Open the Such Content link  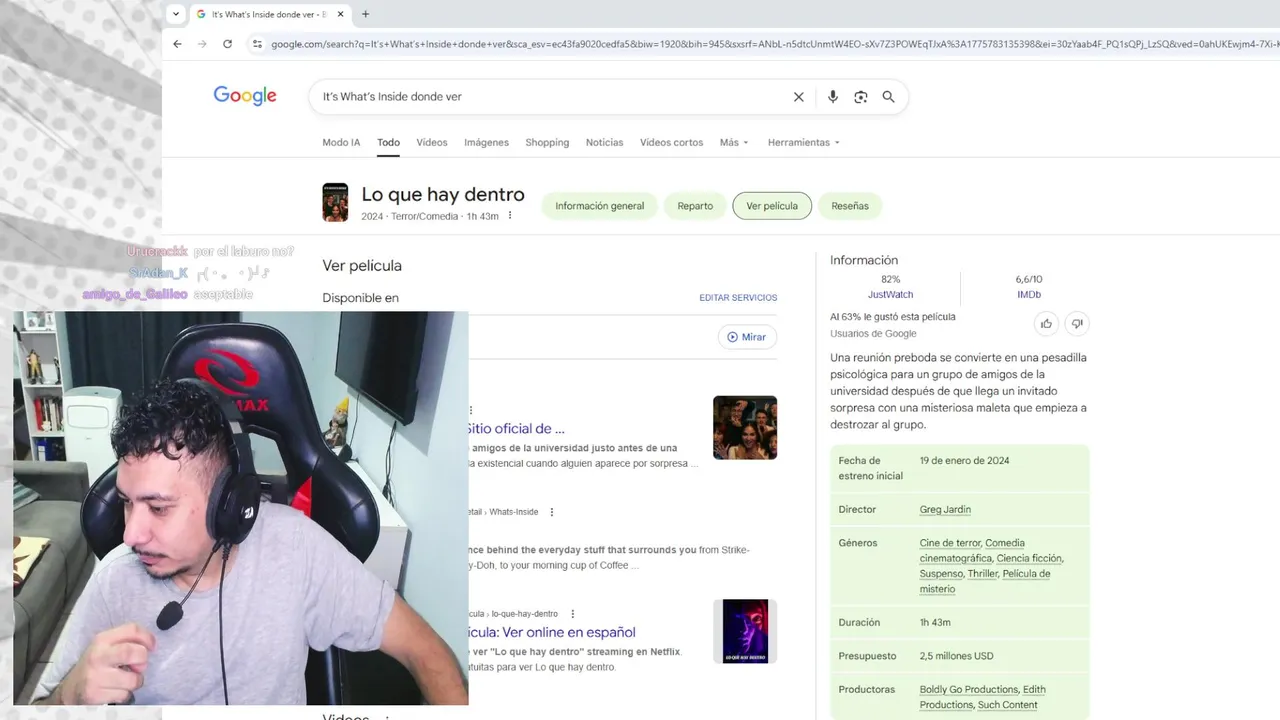click(x=1008, y=705)
